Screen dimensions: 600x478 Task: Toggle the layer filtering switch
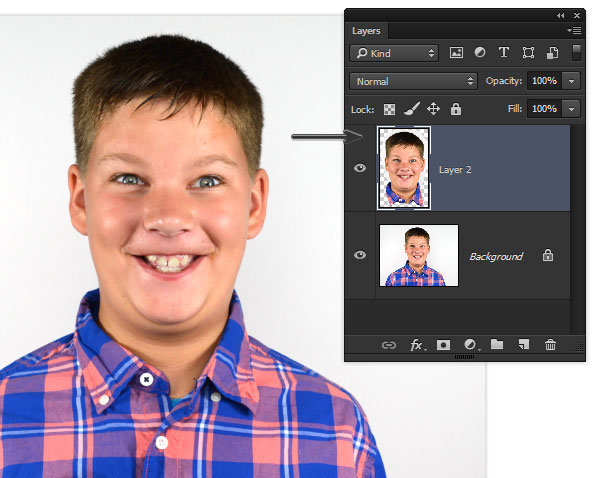[x=576, y=52]
